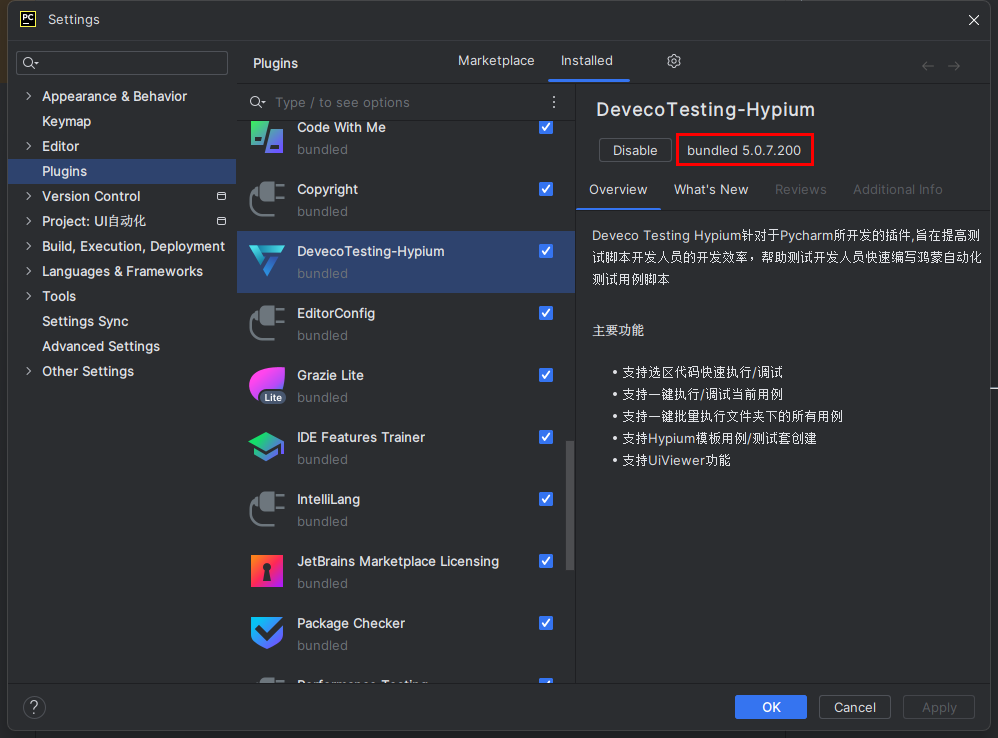998x738 pixels.
Task: Open the Overview tab
Action: 618,190
